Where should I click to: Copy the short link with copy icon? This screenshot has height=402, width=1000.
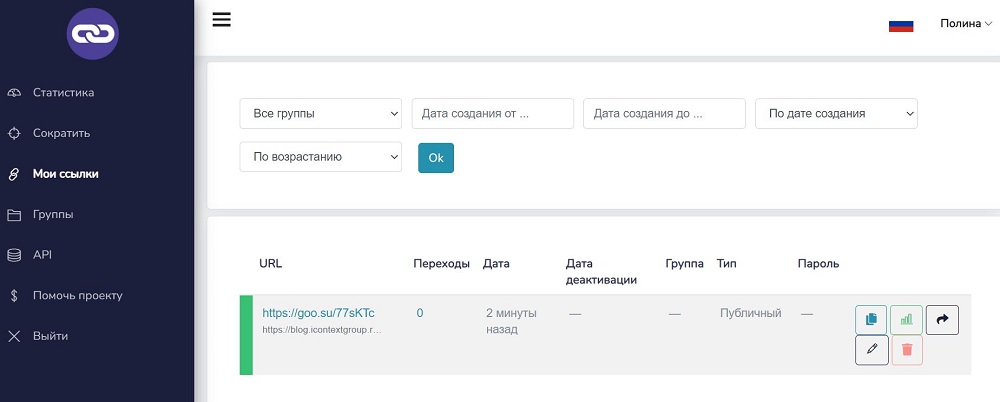[x=871, y=320]
